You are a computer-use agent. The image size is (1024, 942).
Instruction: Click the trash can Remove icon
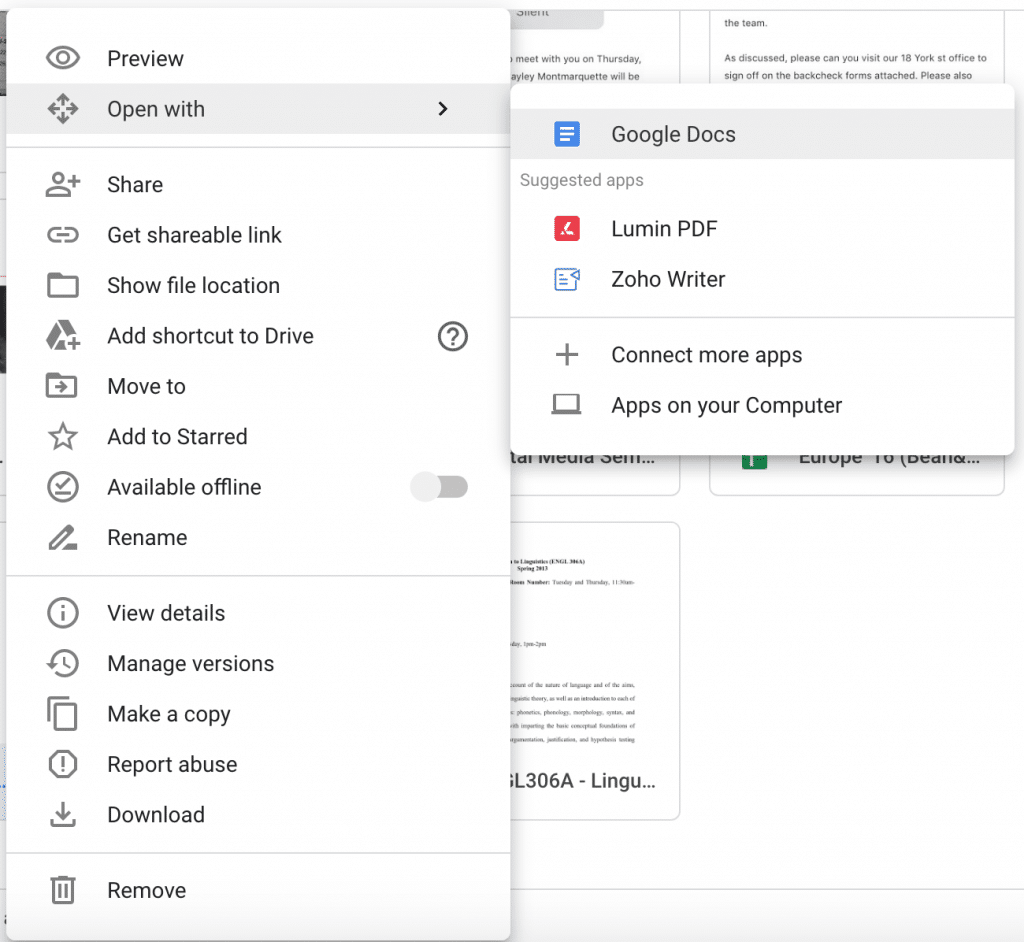pyautogui.click(x=63, y=890)
